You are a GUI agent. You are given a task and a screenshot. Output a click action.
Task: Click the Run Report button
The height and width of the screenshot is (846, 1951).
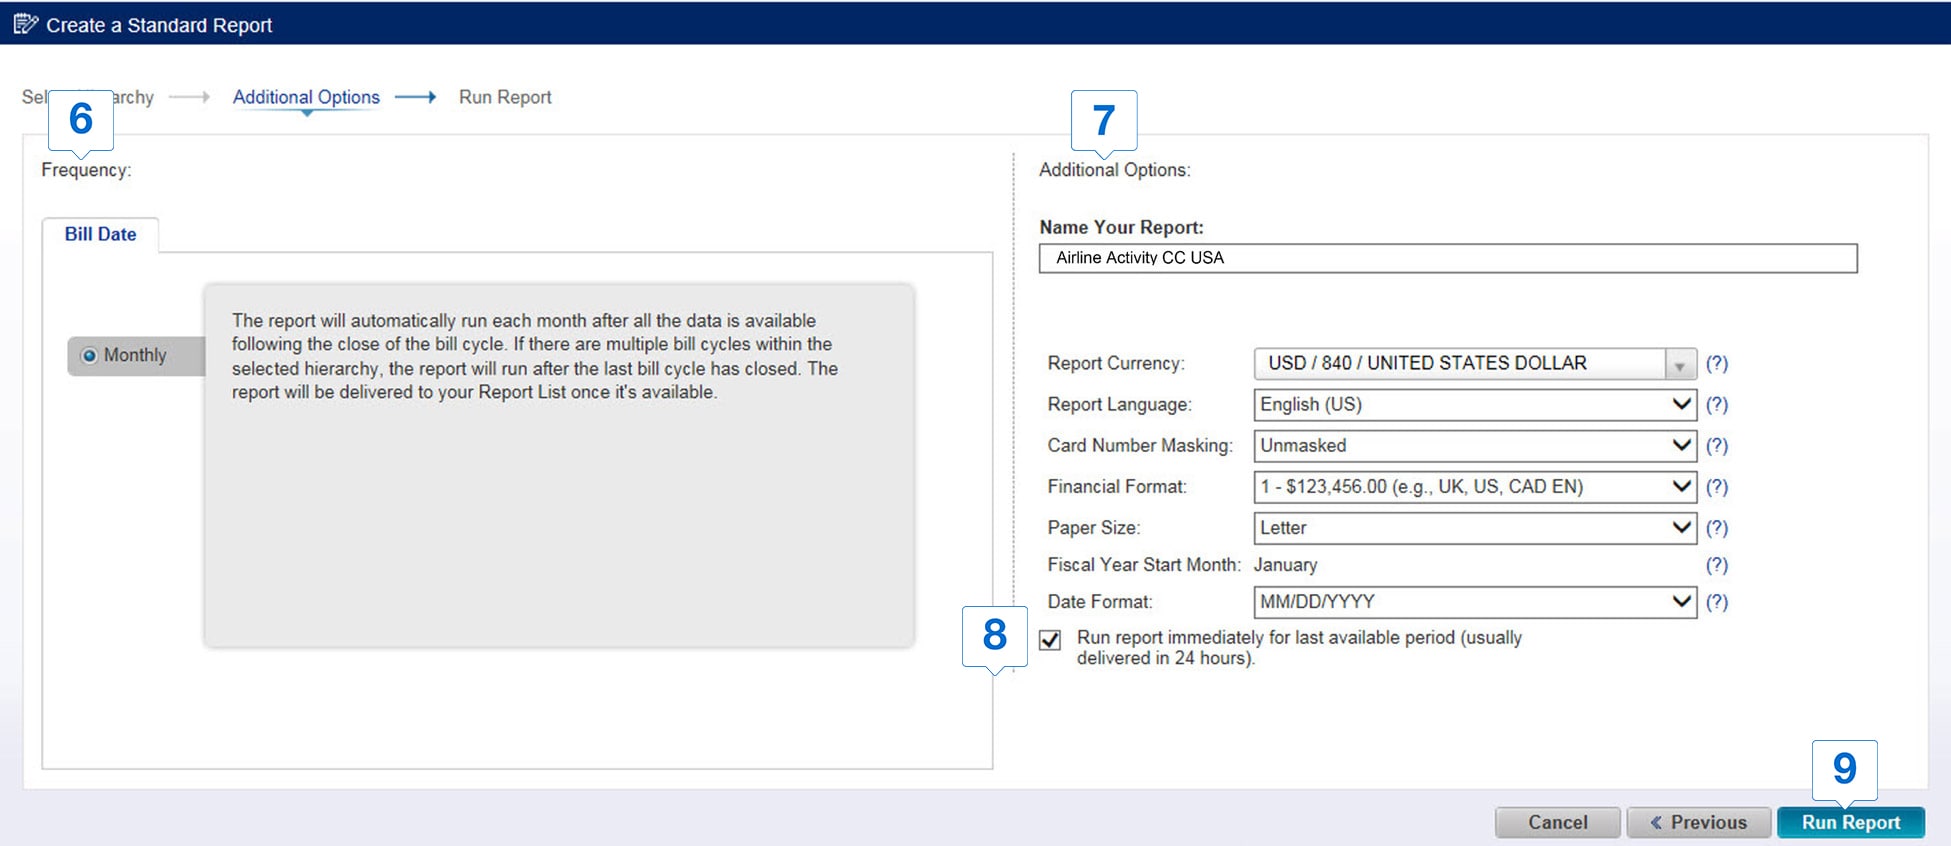click(x=1851, y=822)
